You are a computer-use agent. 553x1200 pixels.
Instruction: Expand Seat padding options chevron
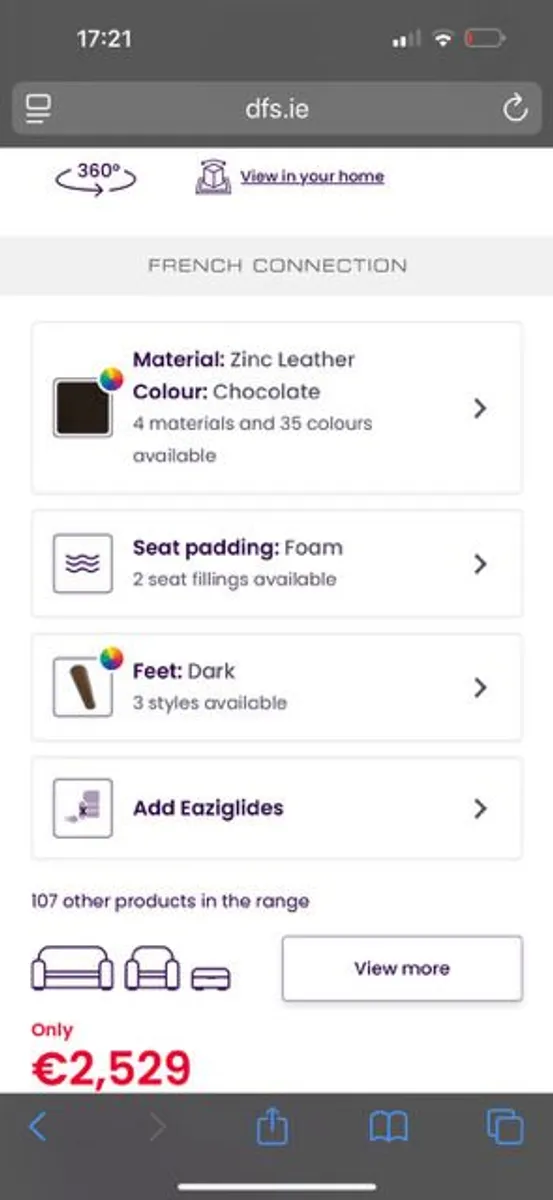[480, 564]
